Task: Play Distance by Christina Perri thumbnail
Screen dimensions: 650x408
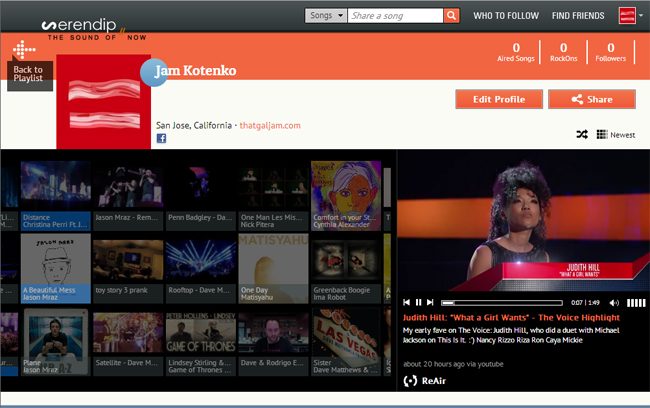Action: point(56,195)
